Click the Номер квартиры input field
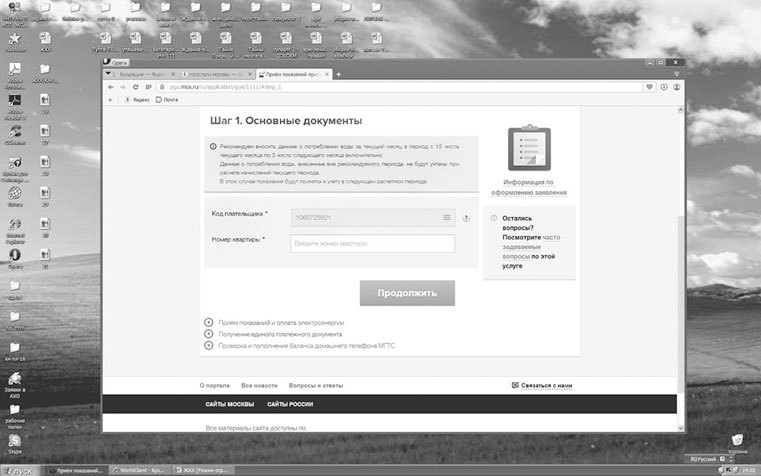 click(372, 244)
